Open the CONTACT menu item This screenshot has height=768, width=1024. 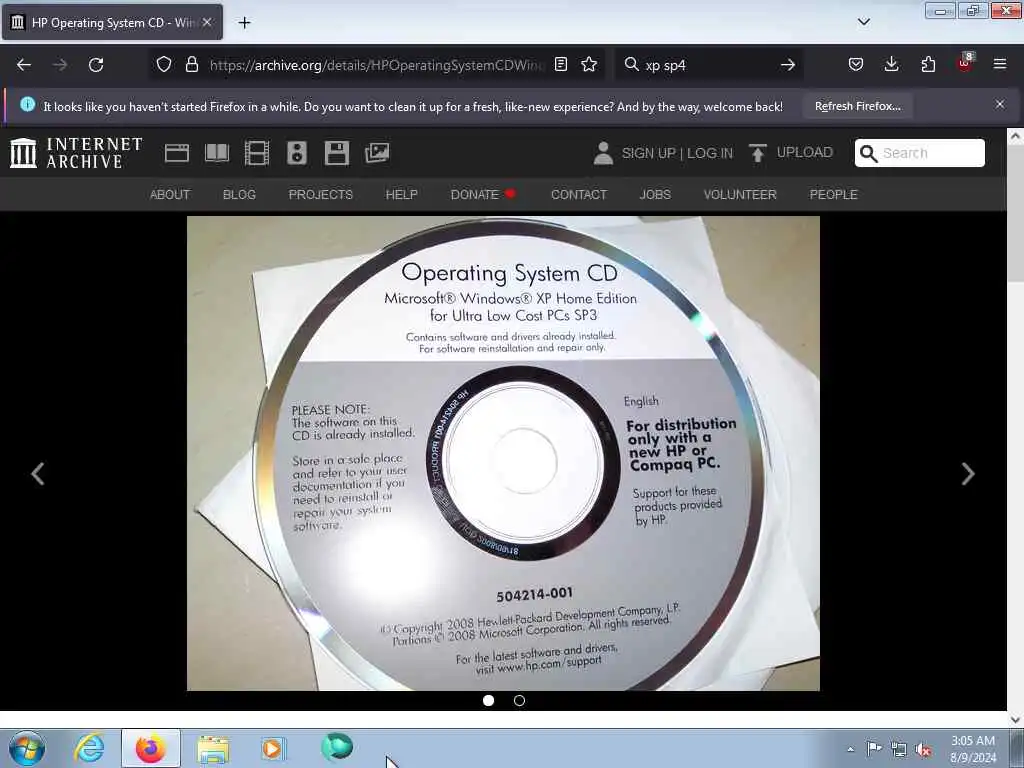click(x=579, y=195)
